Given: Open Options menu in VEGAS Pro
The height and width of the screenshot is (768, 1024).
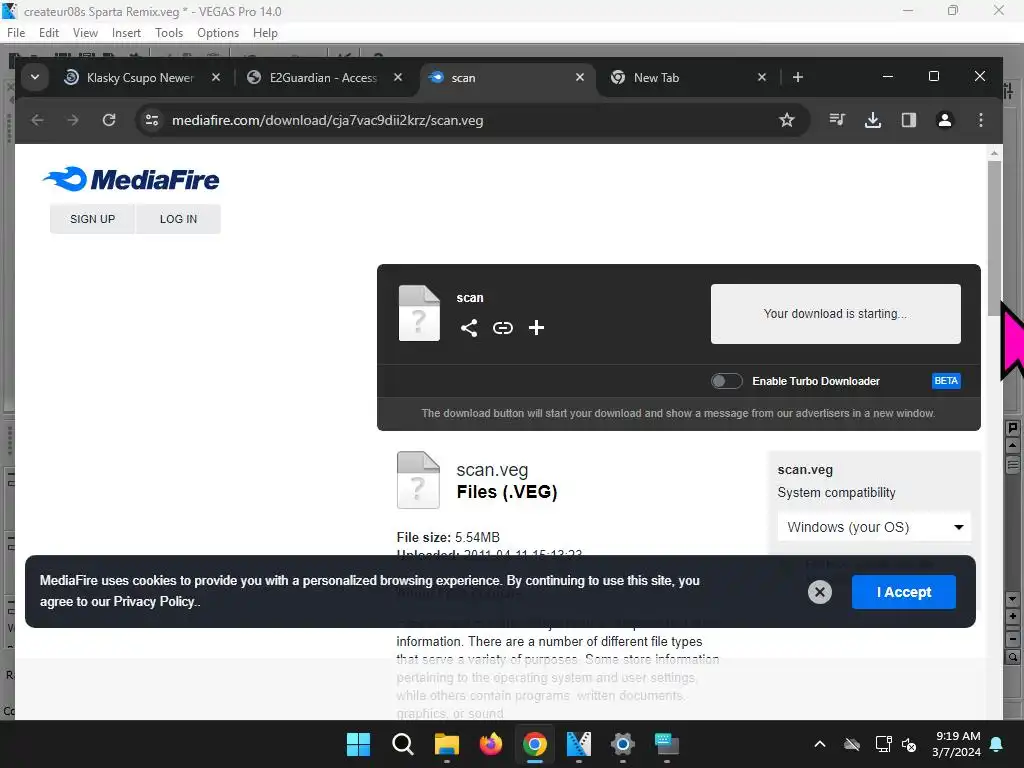Looking at the screenshot, I should (217, 33).
